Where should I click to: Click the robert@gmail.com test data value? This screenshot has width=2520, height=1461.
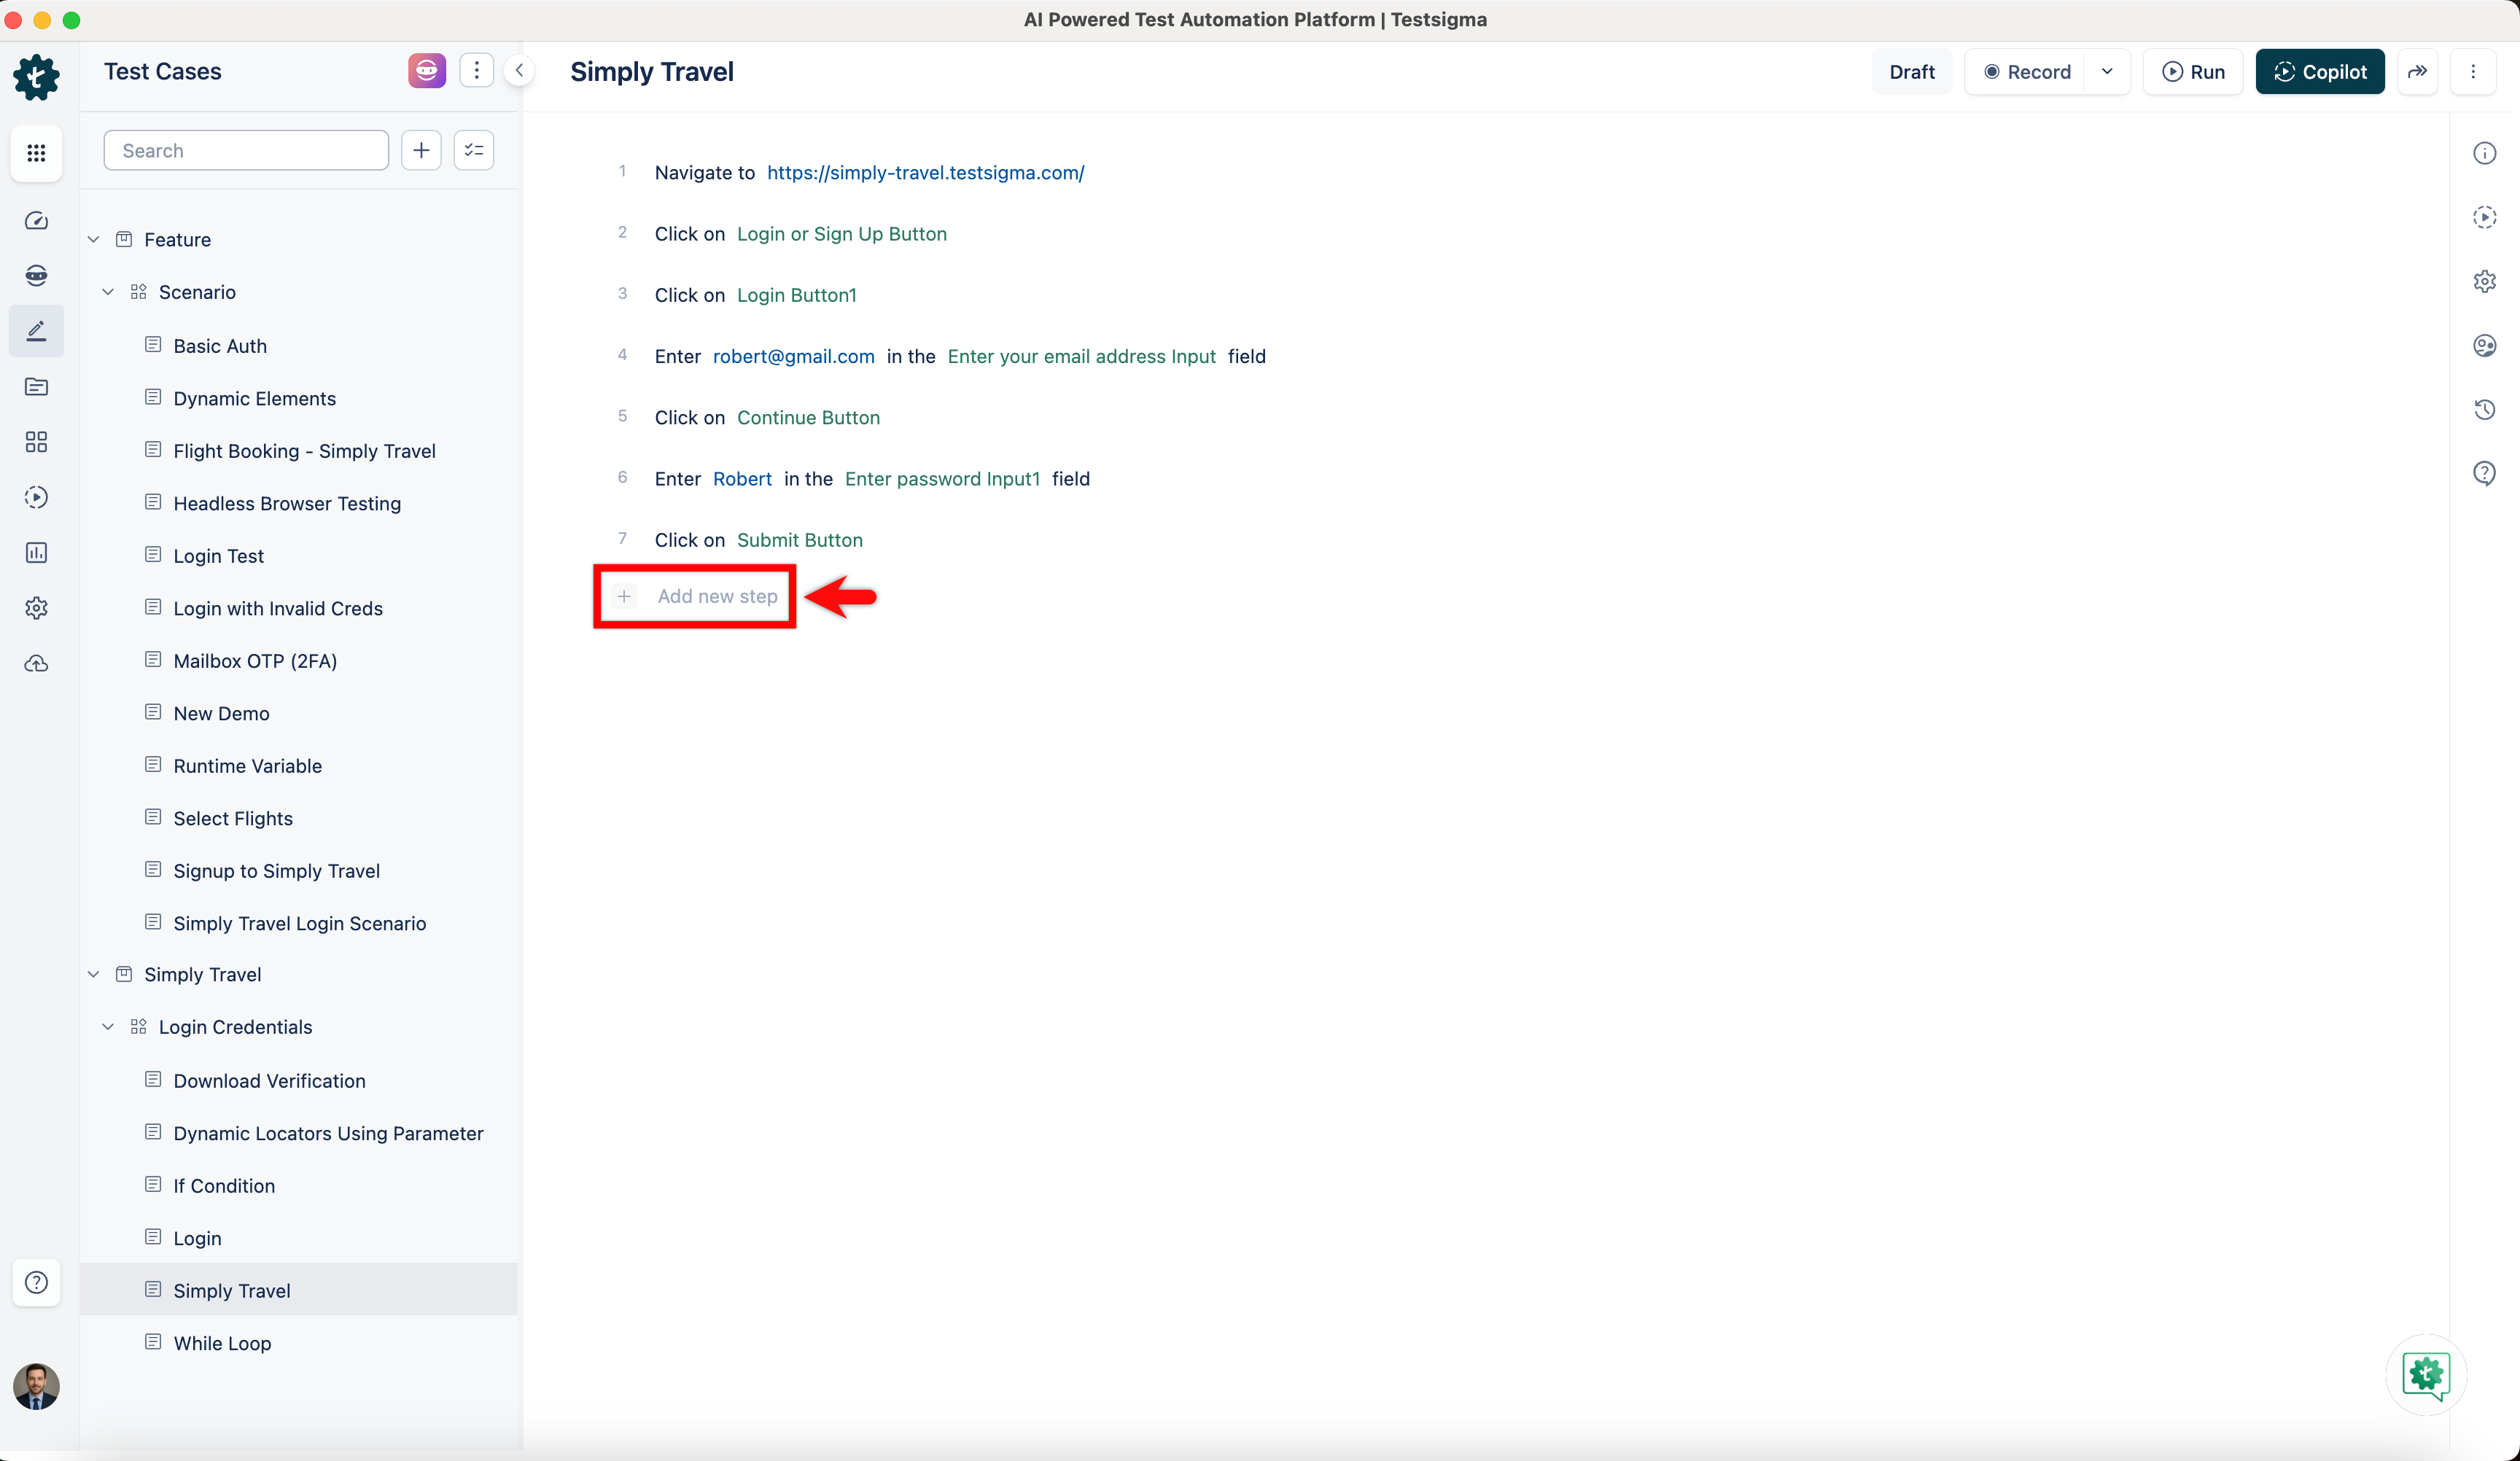click(x=793, y=356)
